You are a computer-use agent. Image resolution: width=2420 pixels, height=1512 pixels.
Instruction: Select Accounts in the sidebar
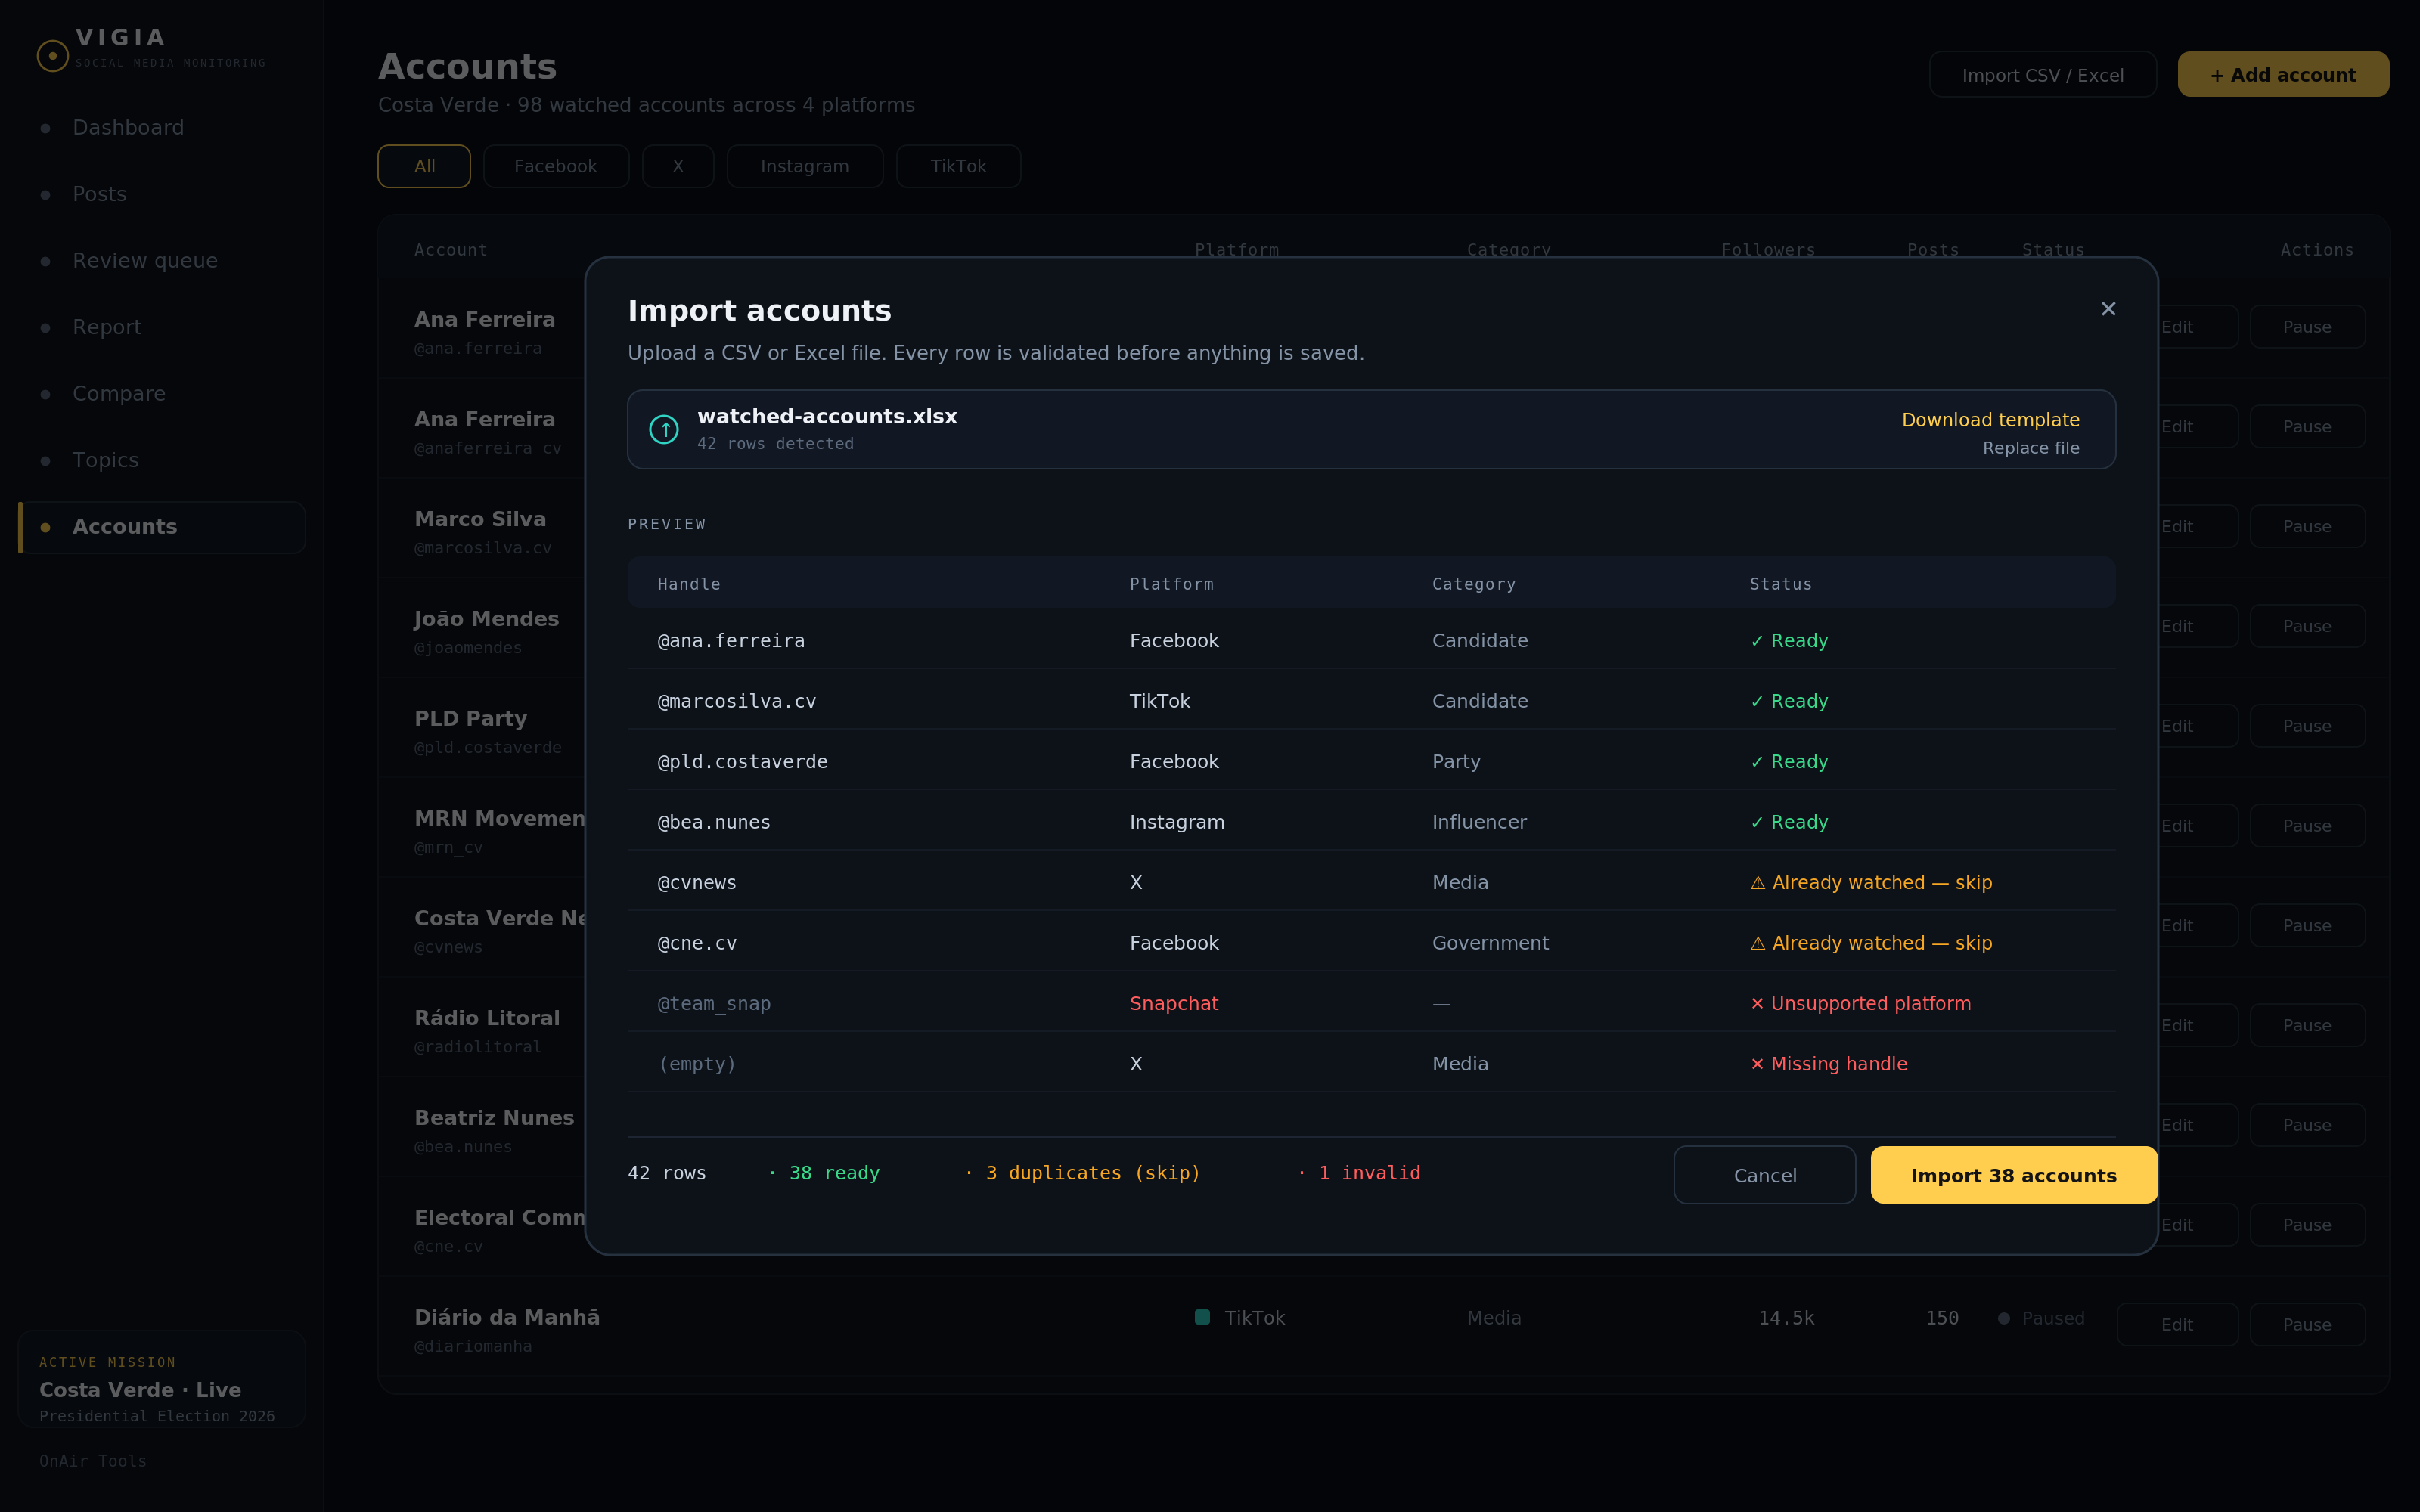(162, 527)
